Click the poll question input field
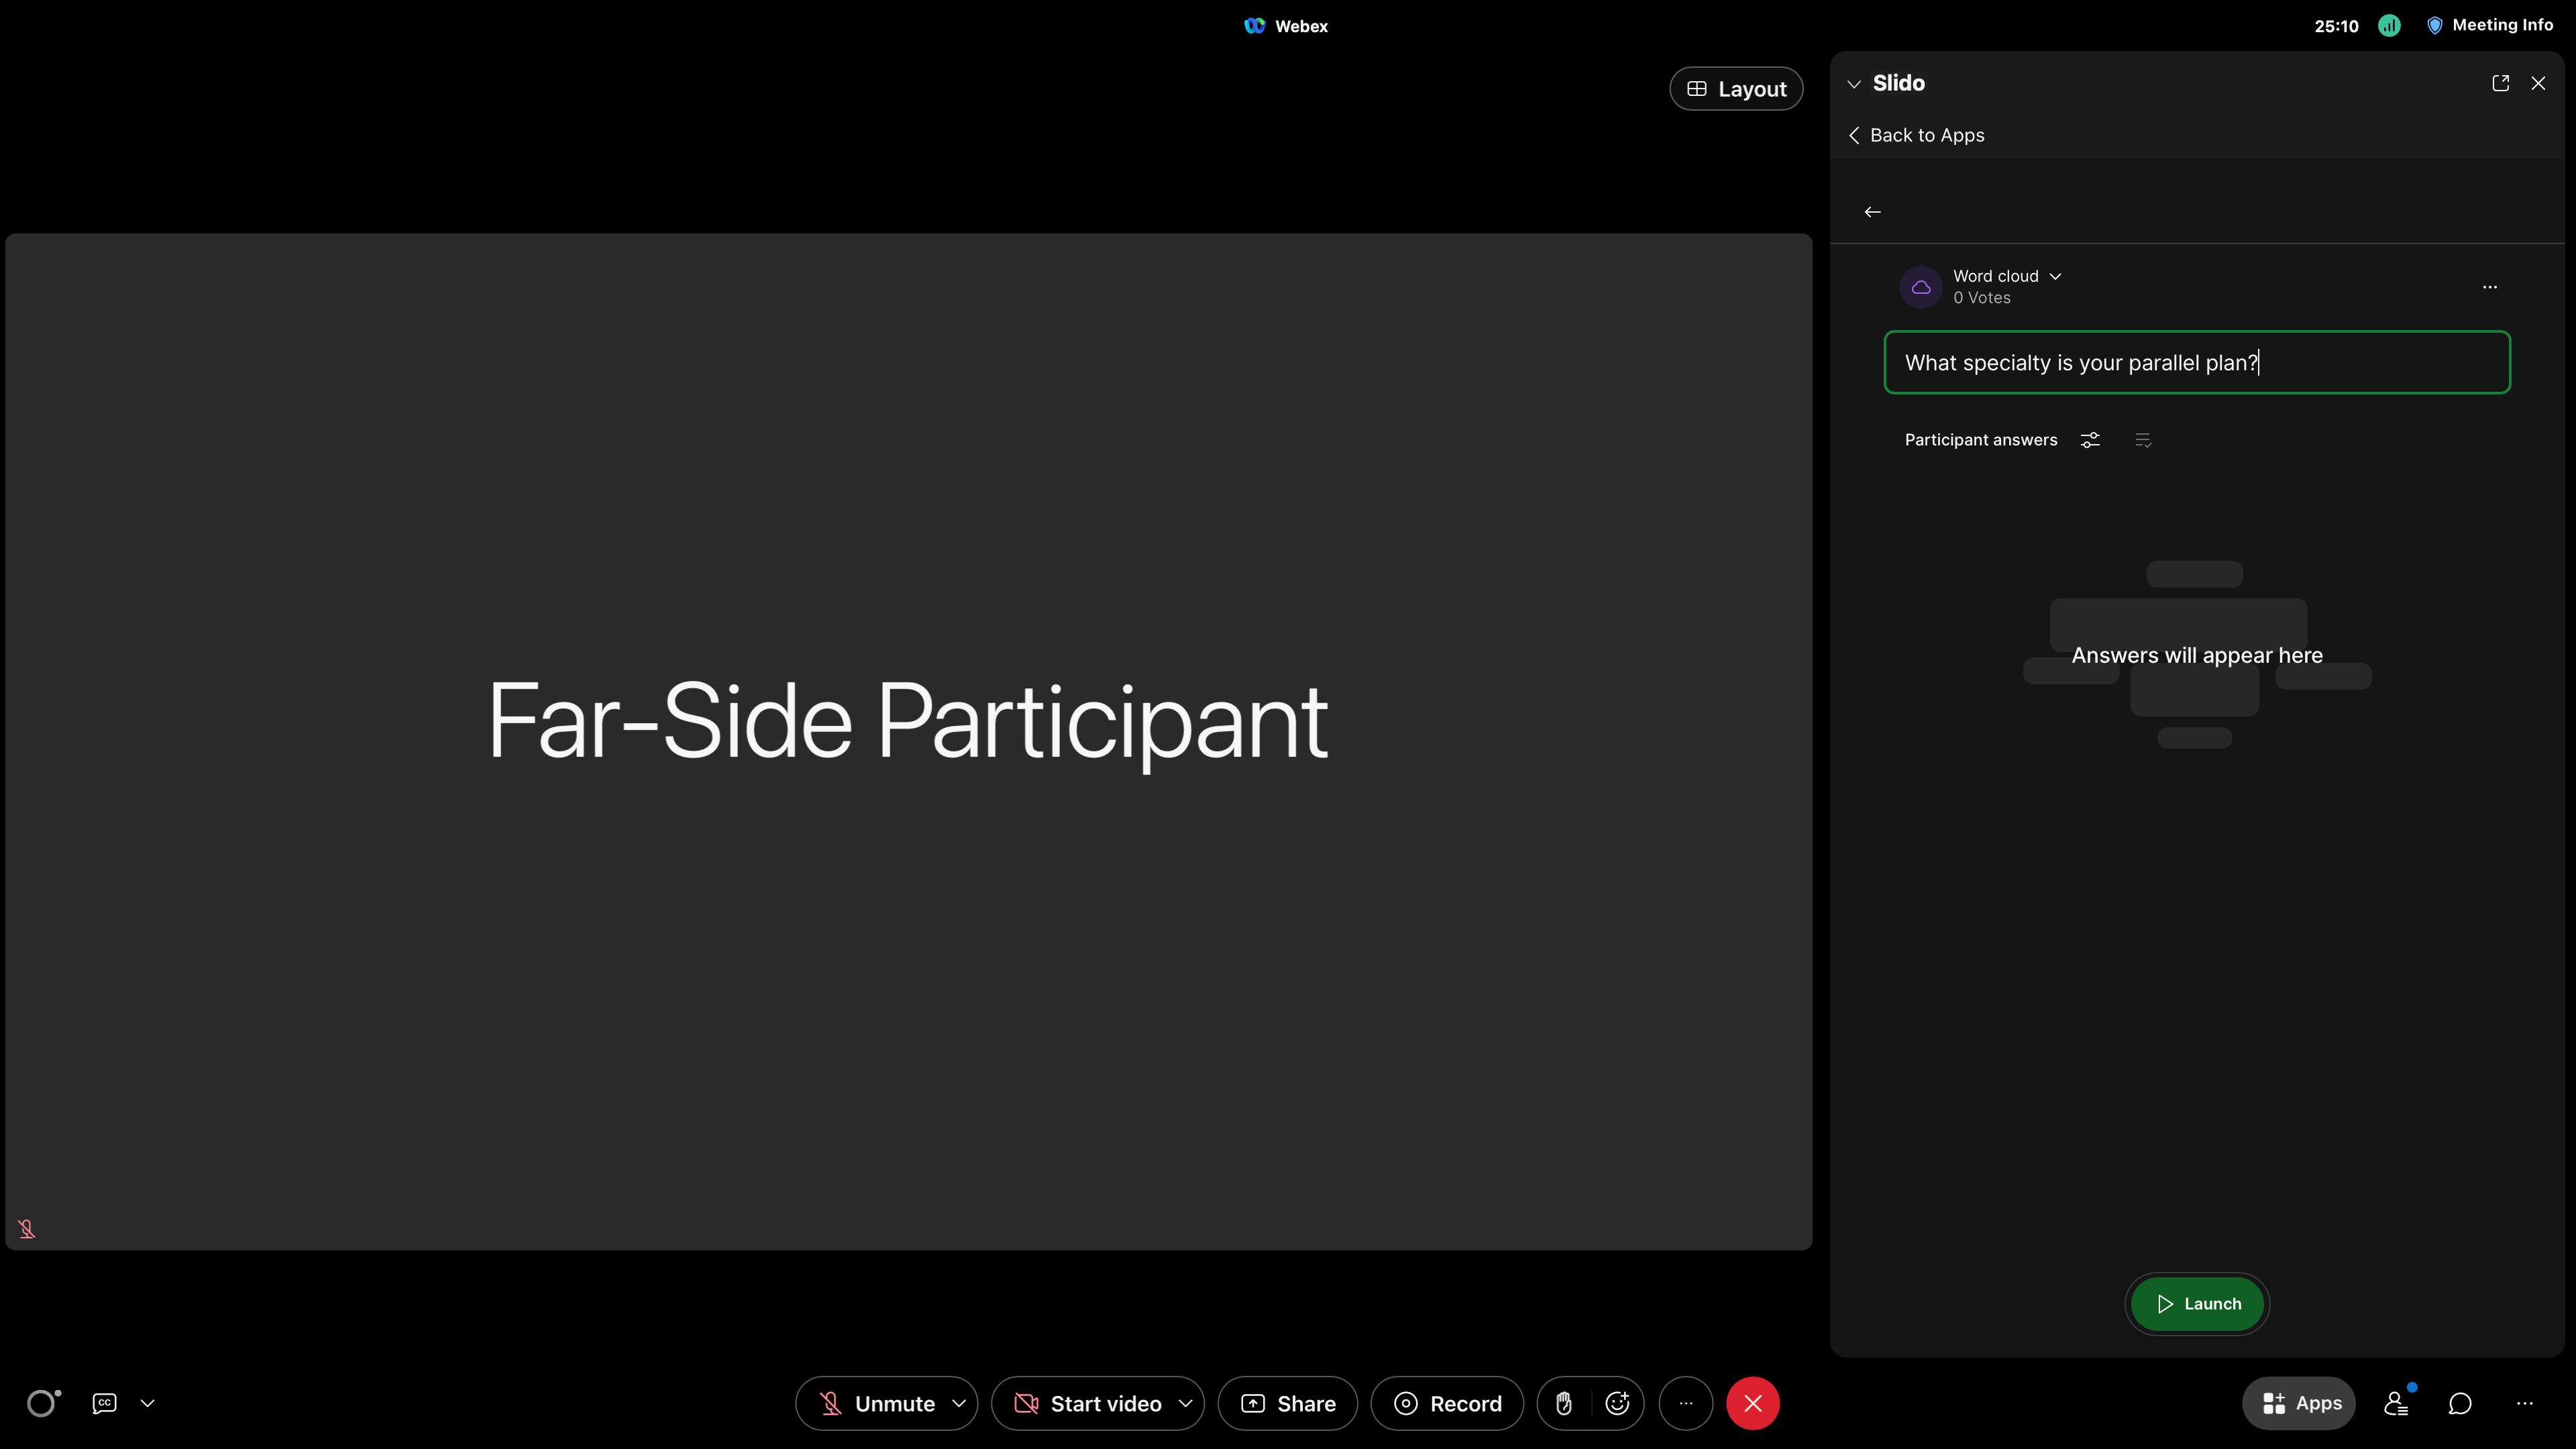2576x1449 pixels. coord(2195,362)
